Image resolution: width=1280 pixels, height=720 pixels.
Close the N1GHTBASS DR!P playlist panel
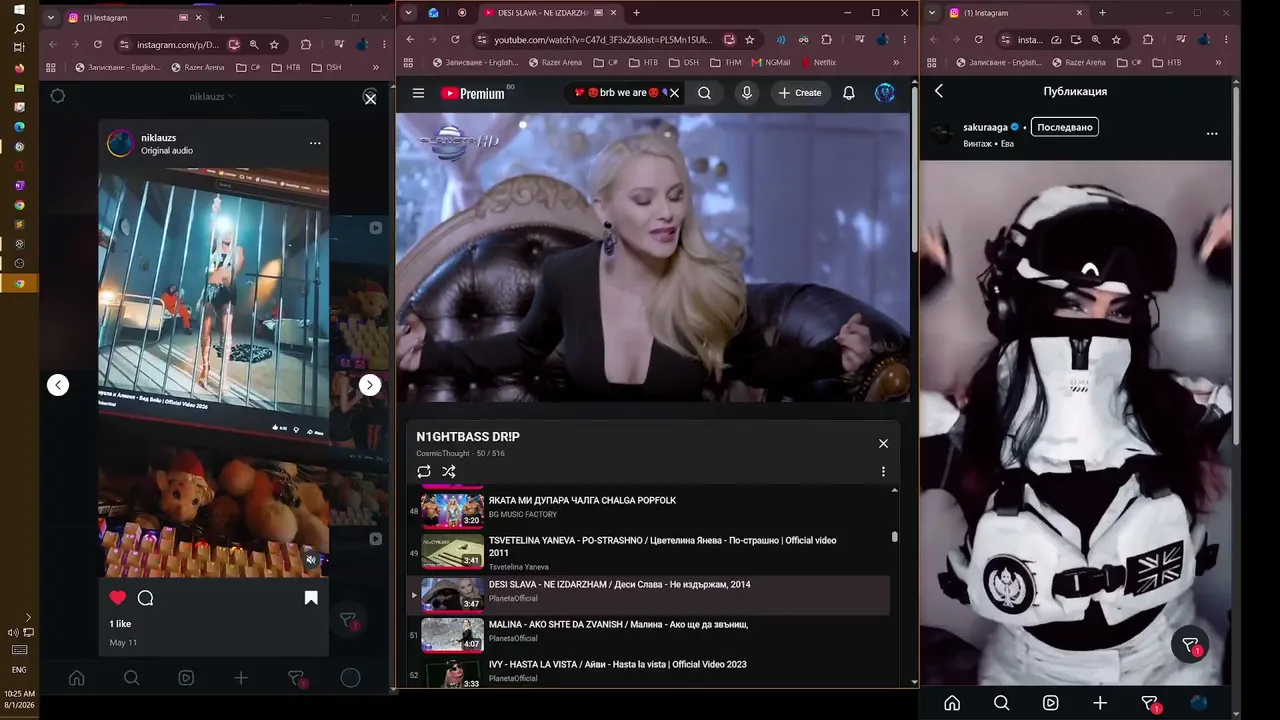pos(883,443)
